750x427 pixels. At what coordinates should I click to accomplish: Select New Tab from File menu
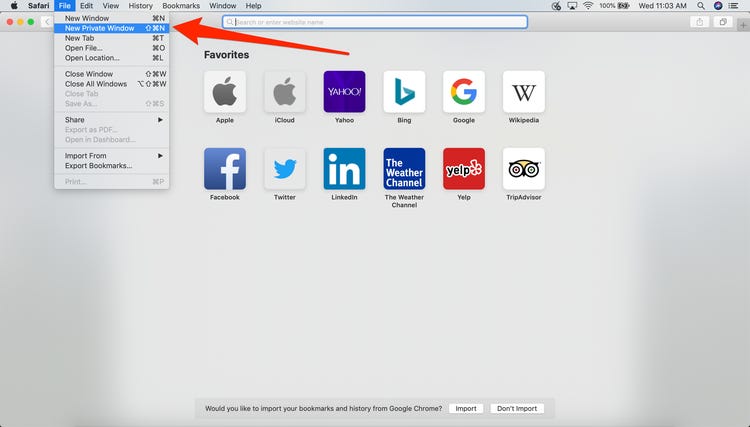111,38
